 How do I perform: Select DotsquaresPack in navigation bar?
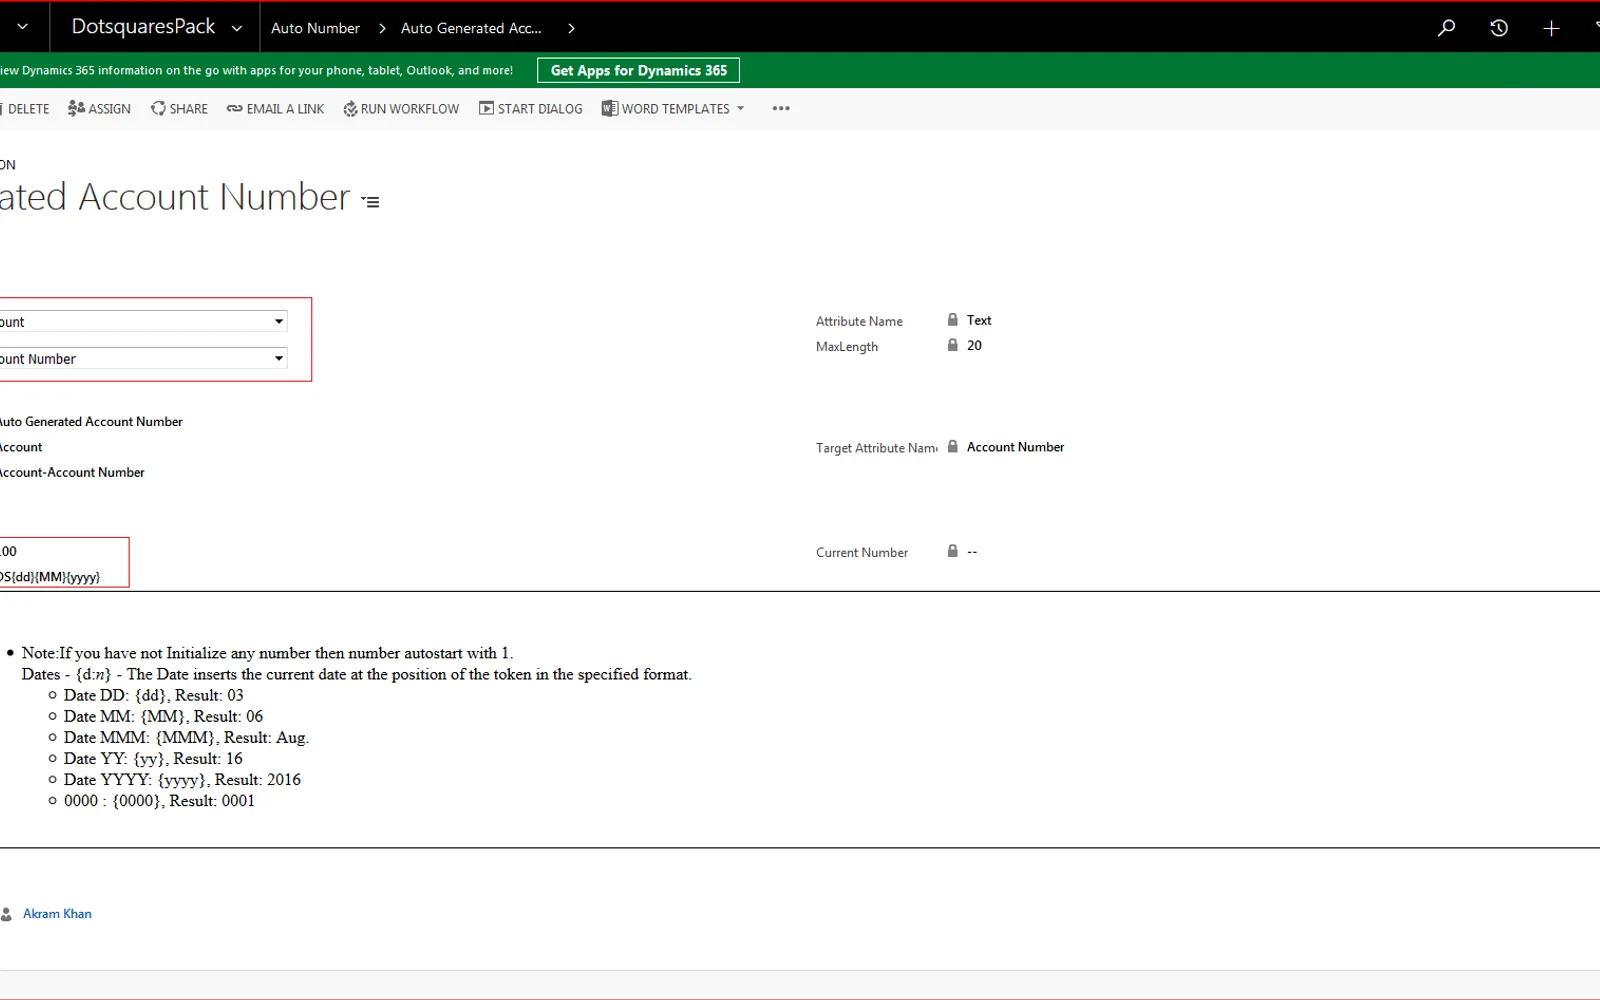tap(143, 27)
